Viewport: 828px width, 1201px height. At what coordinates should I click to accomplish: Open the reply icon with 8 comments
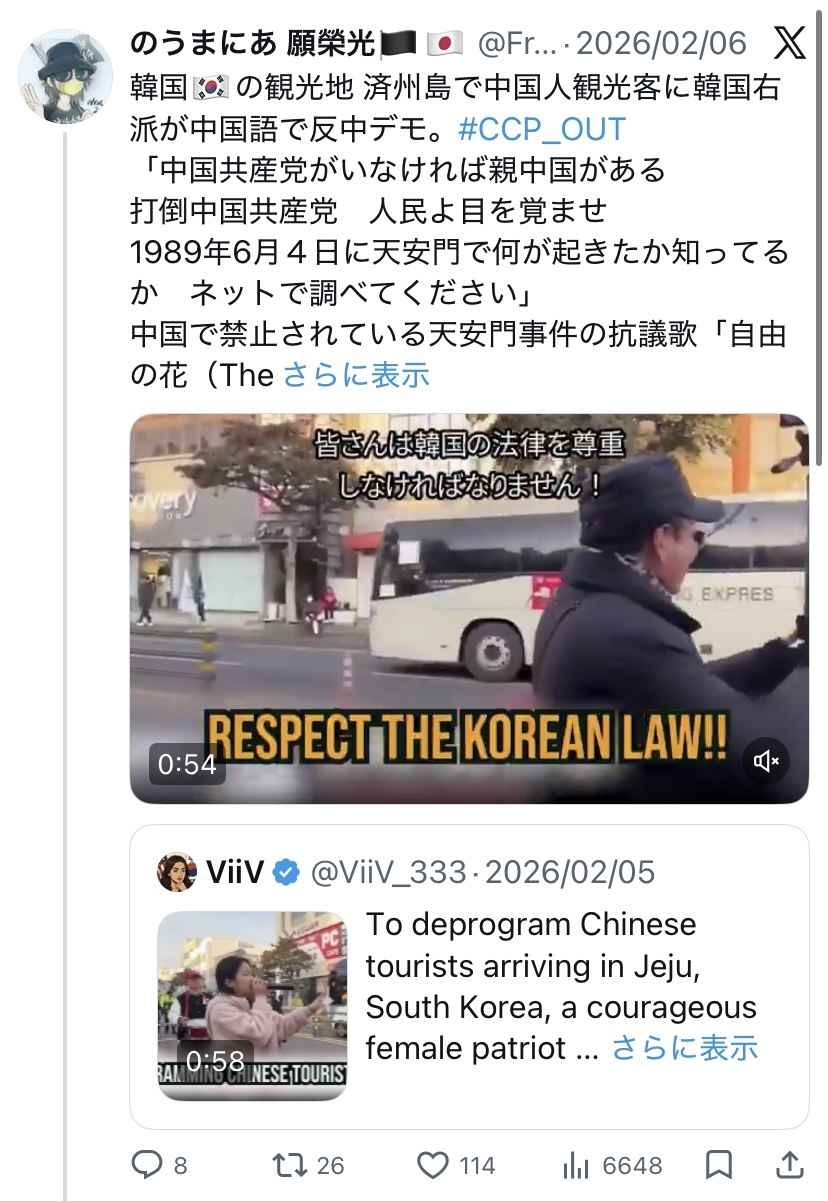point(147,1165)
